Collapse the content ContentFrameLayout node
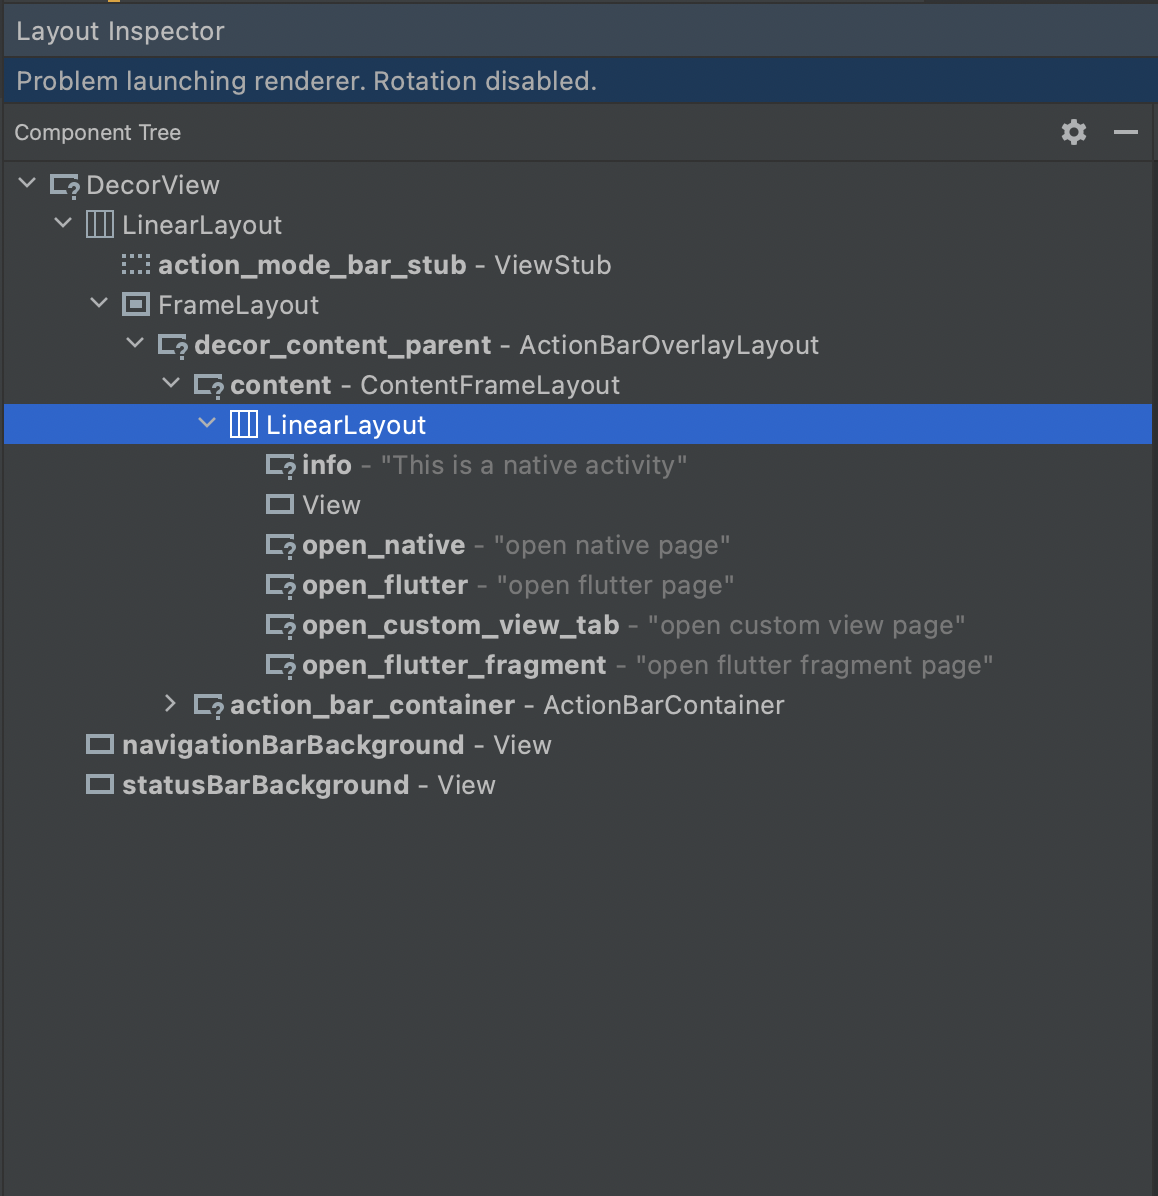The height and width of the screenshot is (1196, 1158). pos(171,382)
